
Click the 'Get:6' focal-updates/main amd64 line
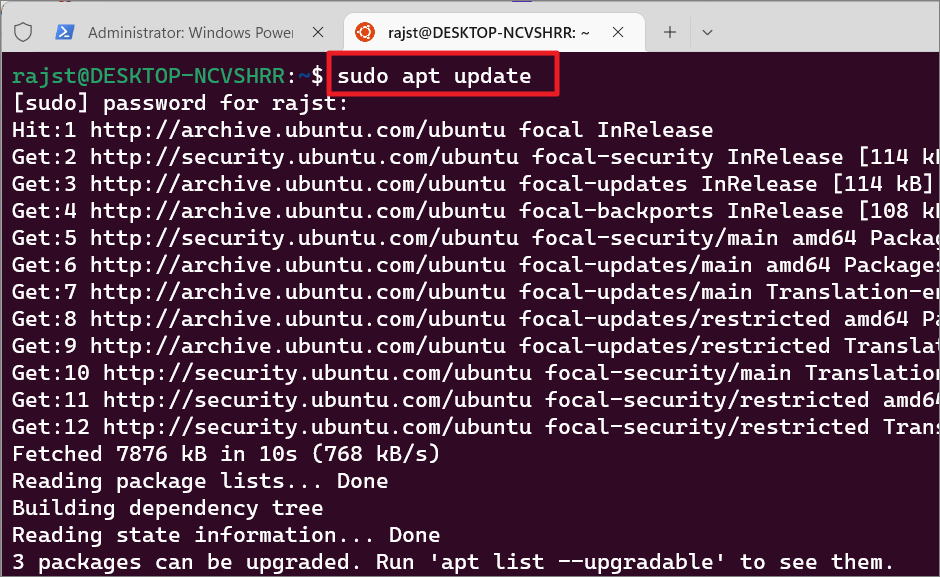[x=475, y=265]
